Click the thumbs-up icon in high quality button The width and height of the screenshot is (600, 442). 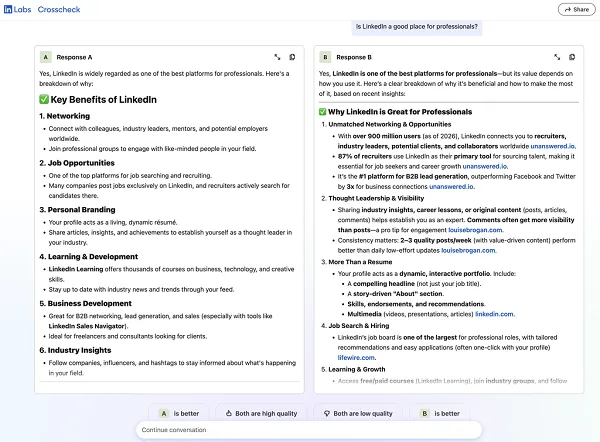click(229, 413)
